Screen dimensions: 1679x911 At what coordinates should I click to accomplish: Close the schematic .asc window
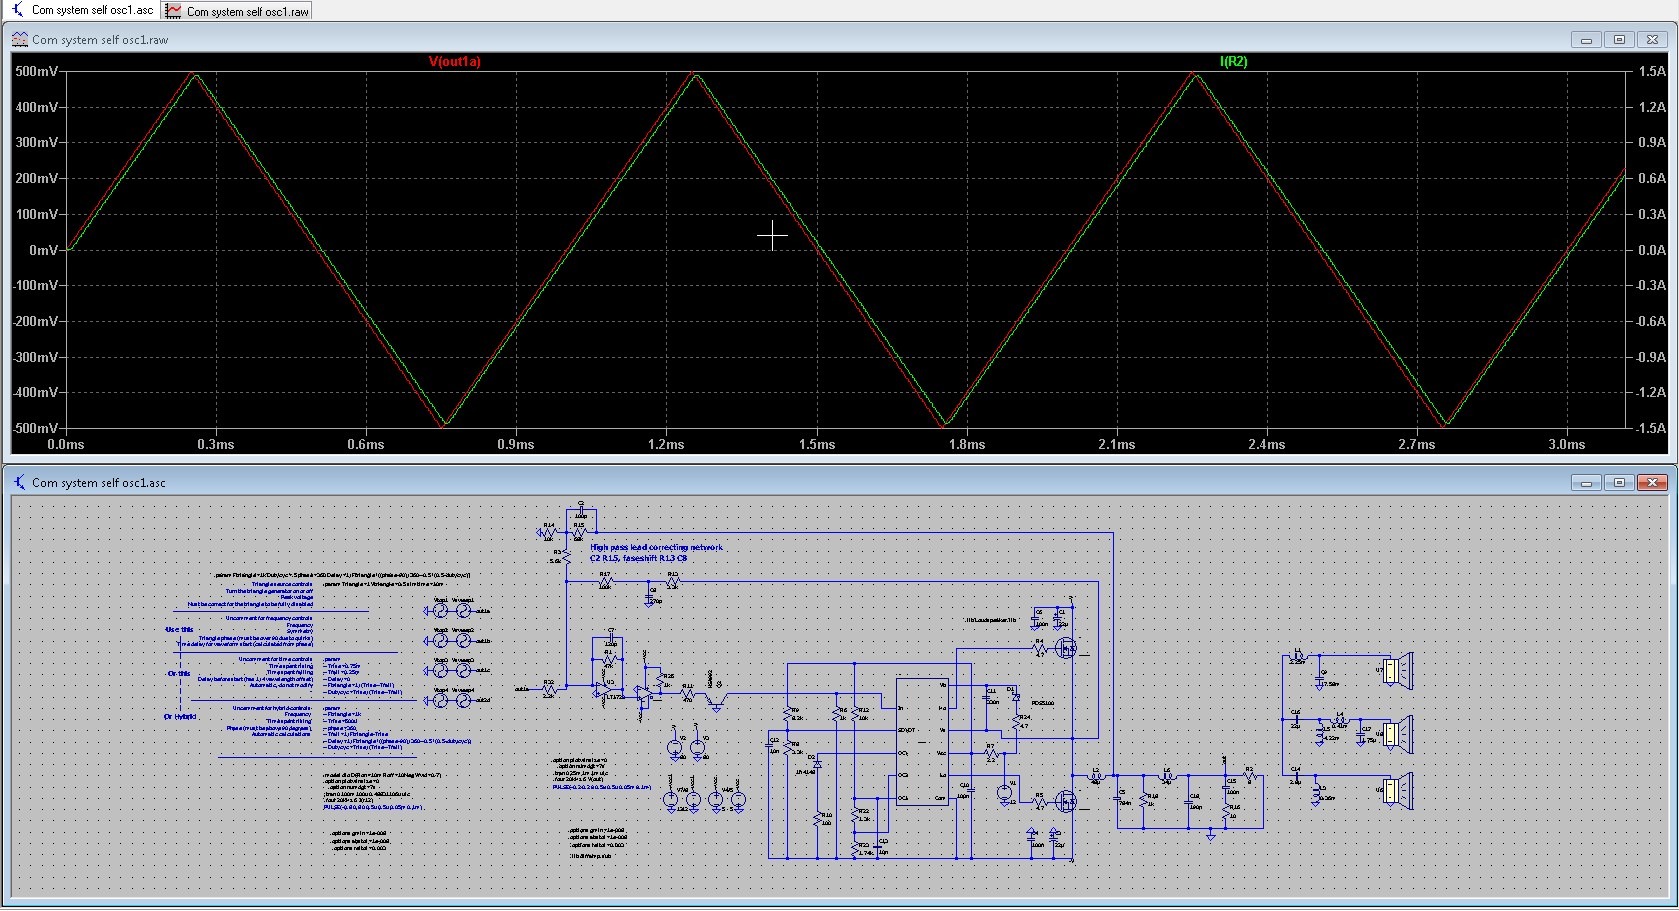pyautogui.click(x=1653, y=483)
